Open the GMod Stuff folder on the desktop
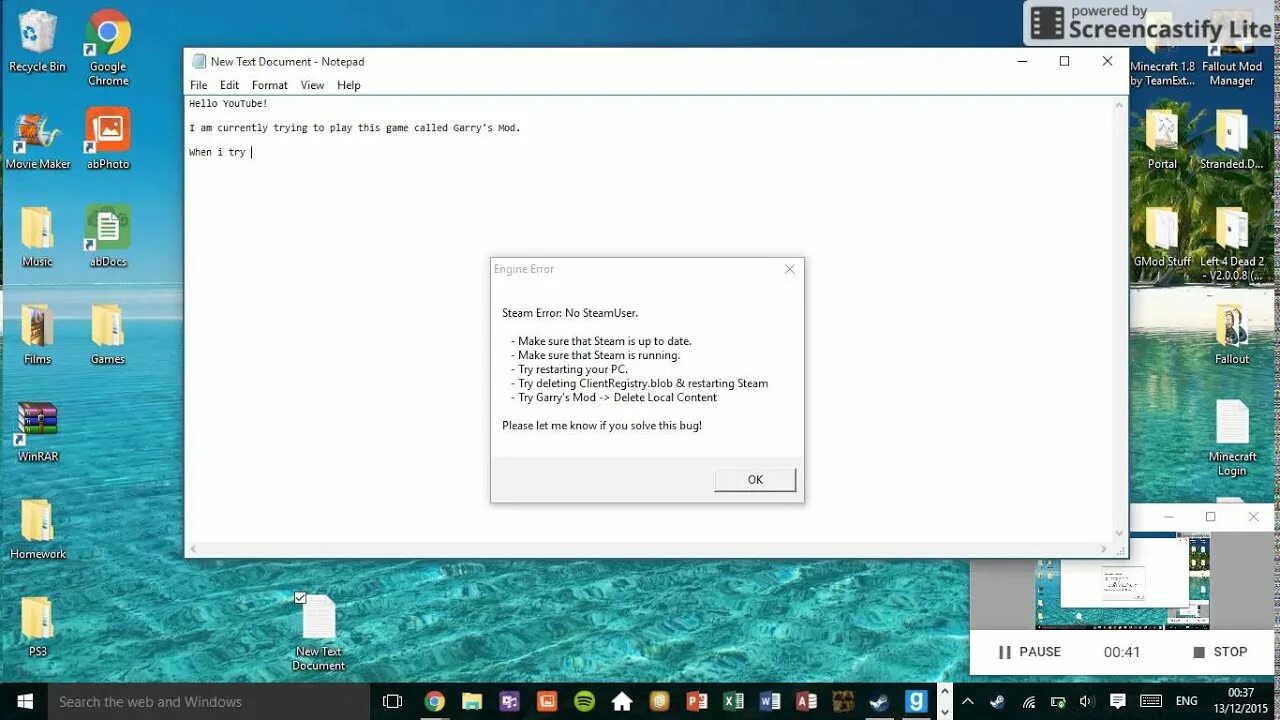 click(x=1162, y=237)
